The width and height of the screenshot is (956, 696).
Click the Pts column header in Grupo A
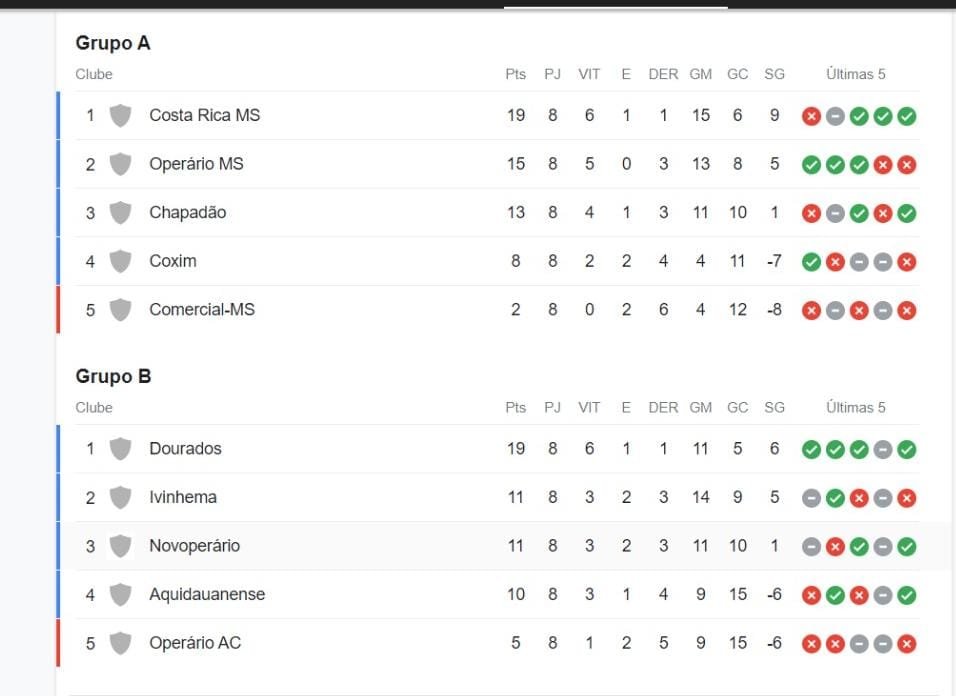coord(516,74)
